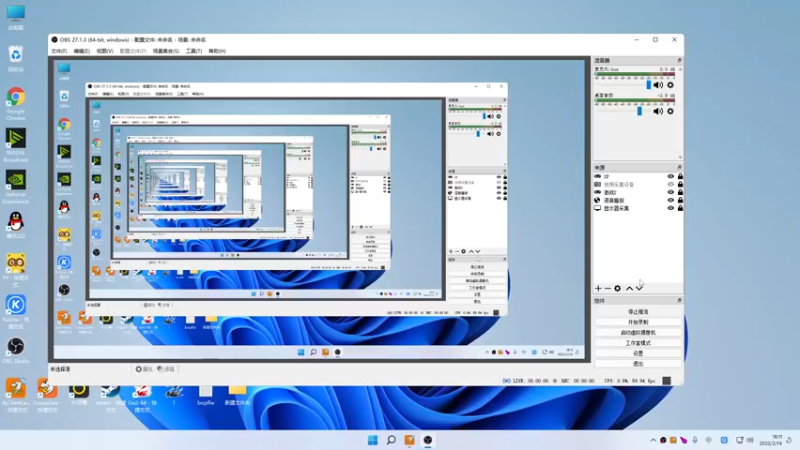Select the 显示器采集 source row
This screenshot has width=800, height=450.
(x=638, y=208)
